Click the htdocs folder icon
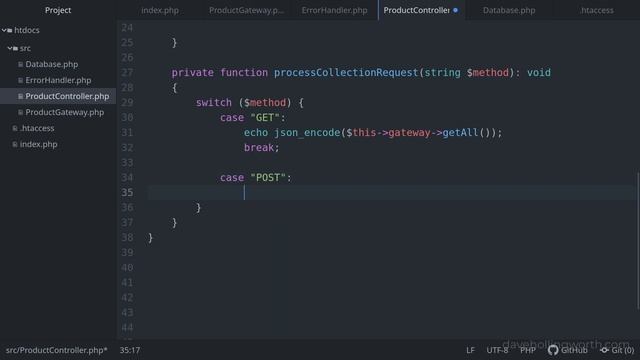 click(10, 30)
